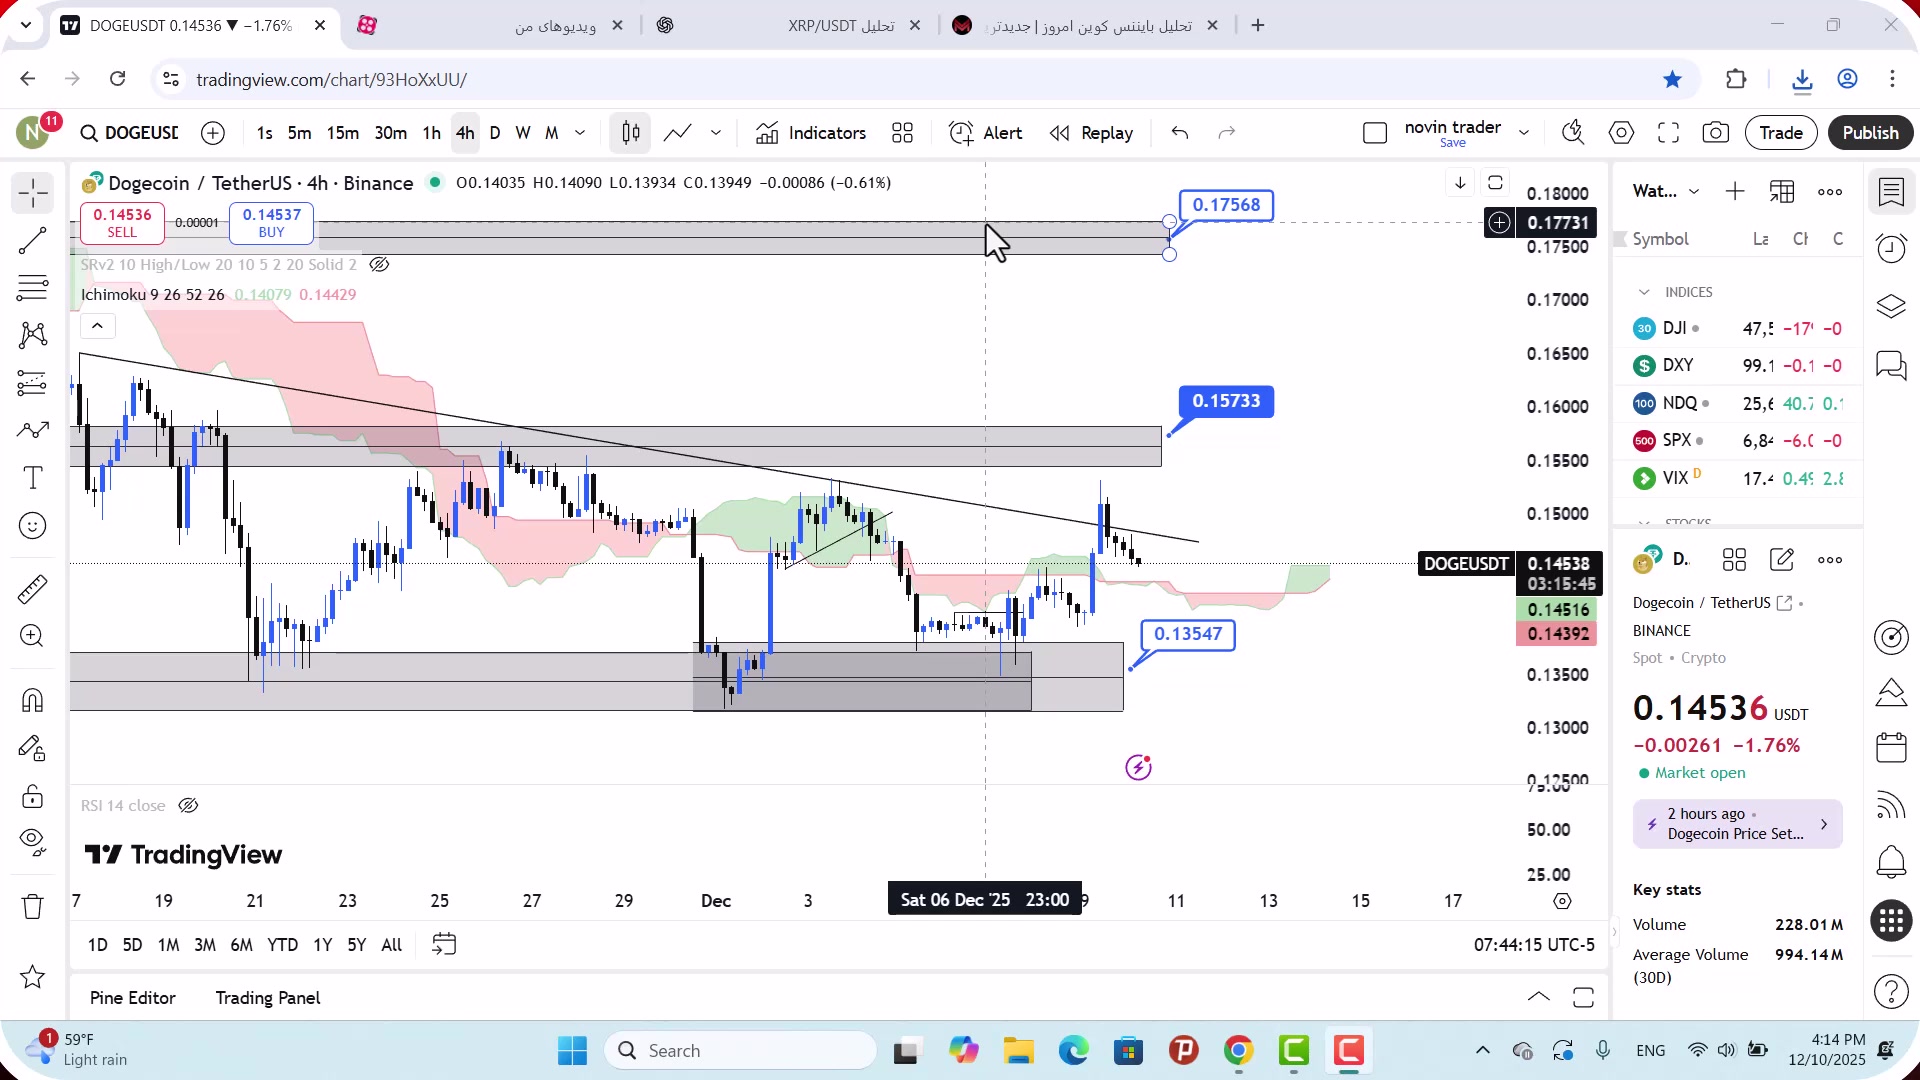This screenshot has height=1080, width=1920.
Task: Open the Trade panel button
Action: point(1781,133)
